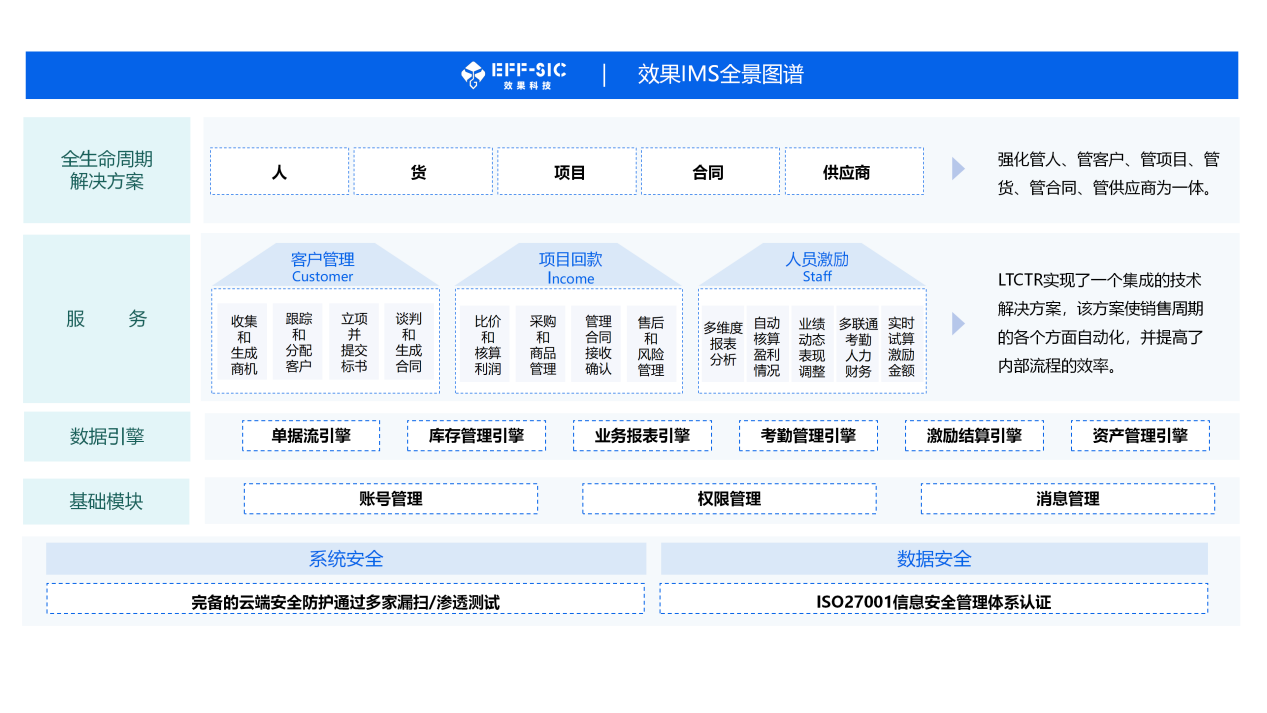Click the EFF-SIC logo icon in header

[x=473, y=75]
